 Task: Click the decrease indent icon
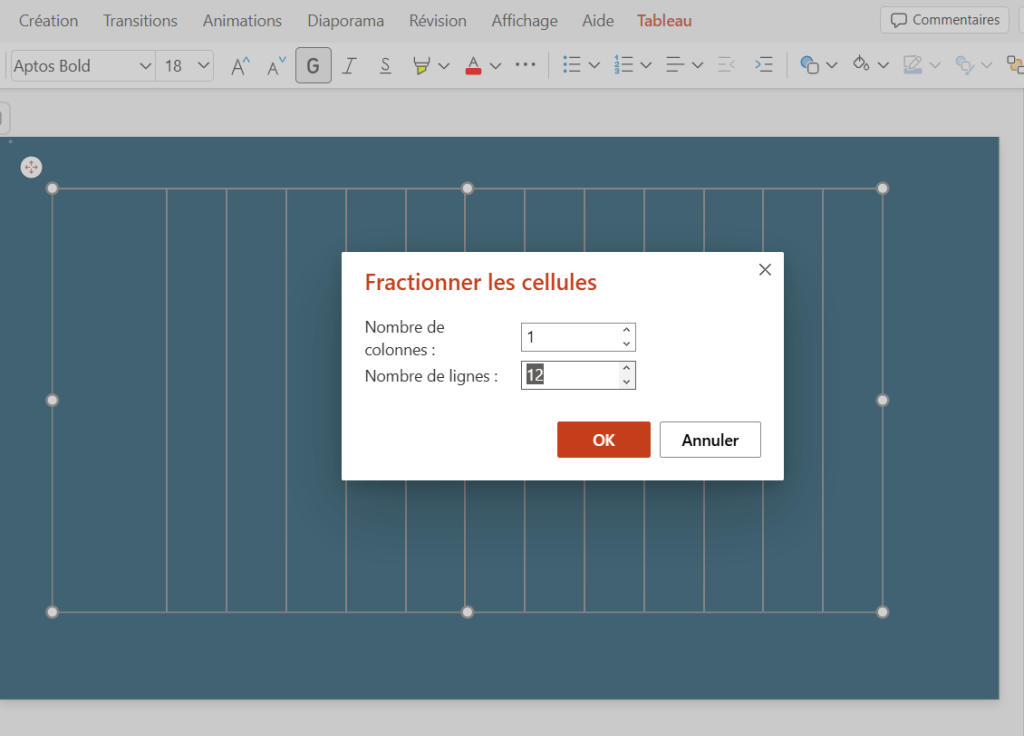(726, 65)
